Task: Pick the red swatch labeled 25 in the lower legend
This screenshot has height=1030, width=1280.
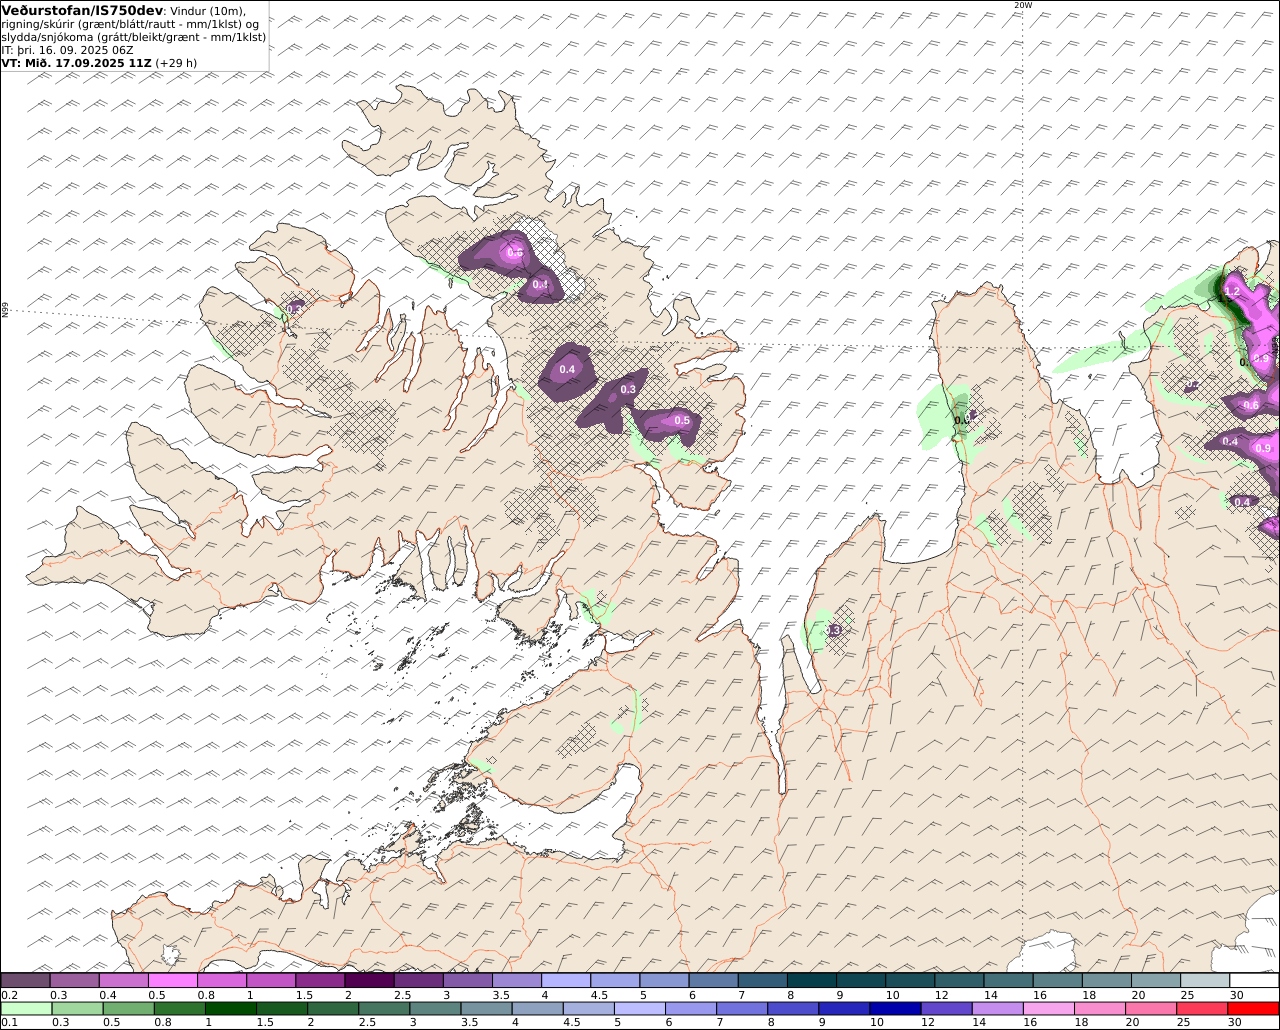Action: click(1202, 1008)
